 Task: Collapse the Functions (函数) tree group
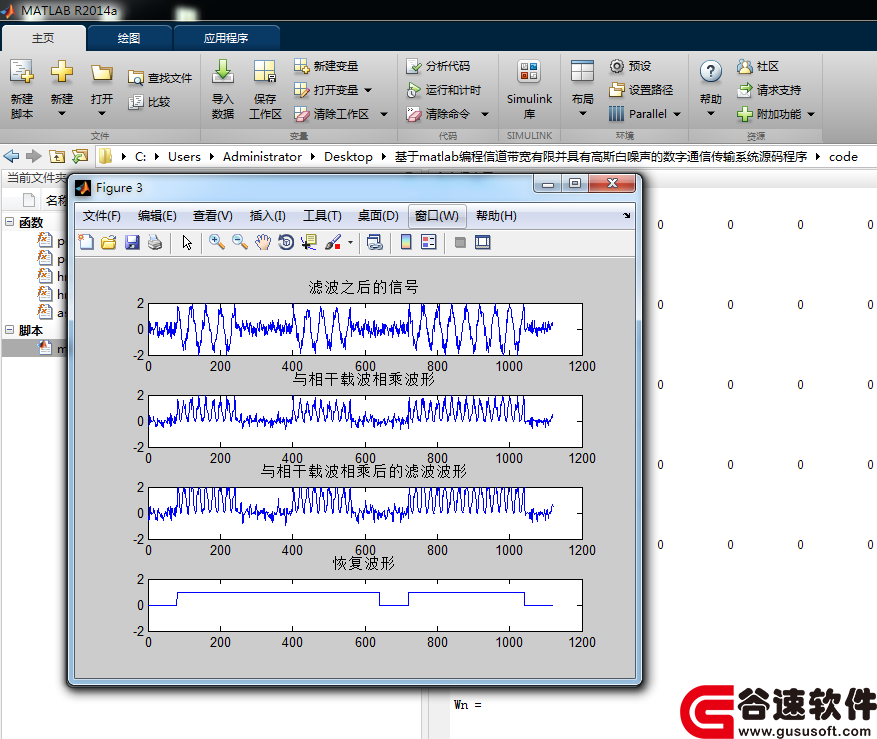click(10, 222)
